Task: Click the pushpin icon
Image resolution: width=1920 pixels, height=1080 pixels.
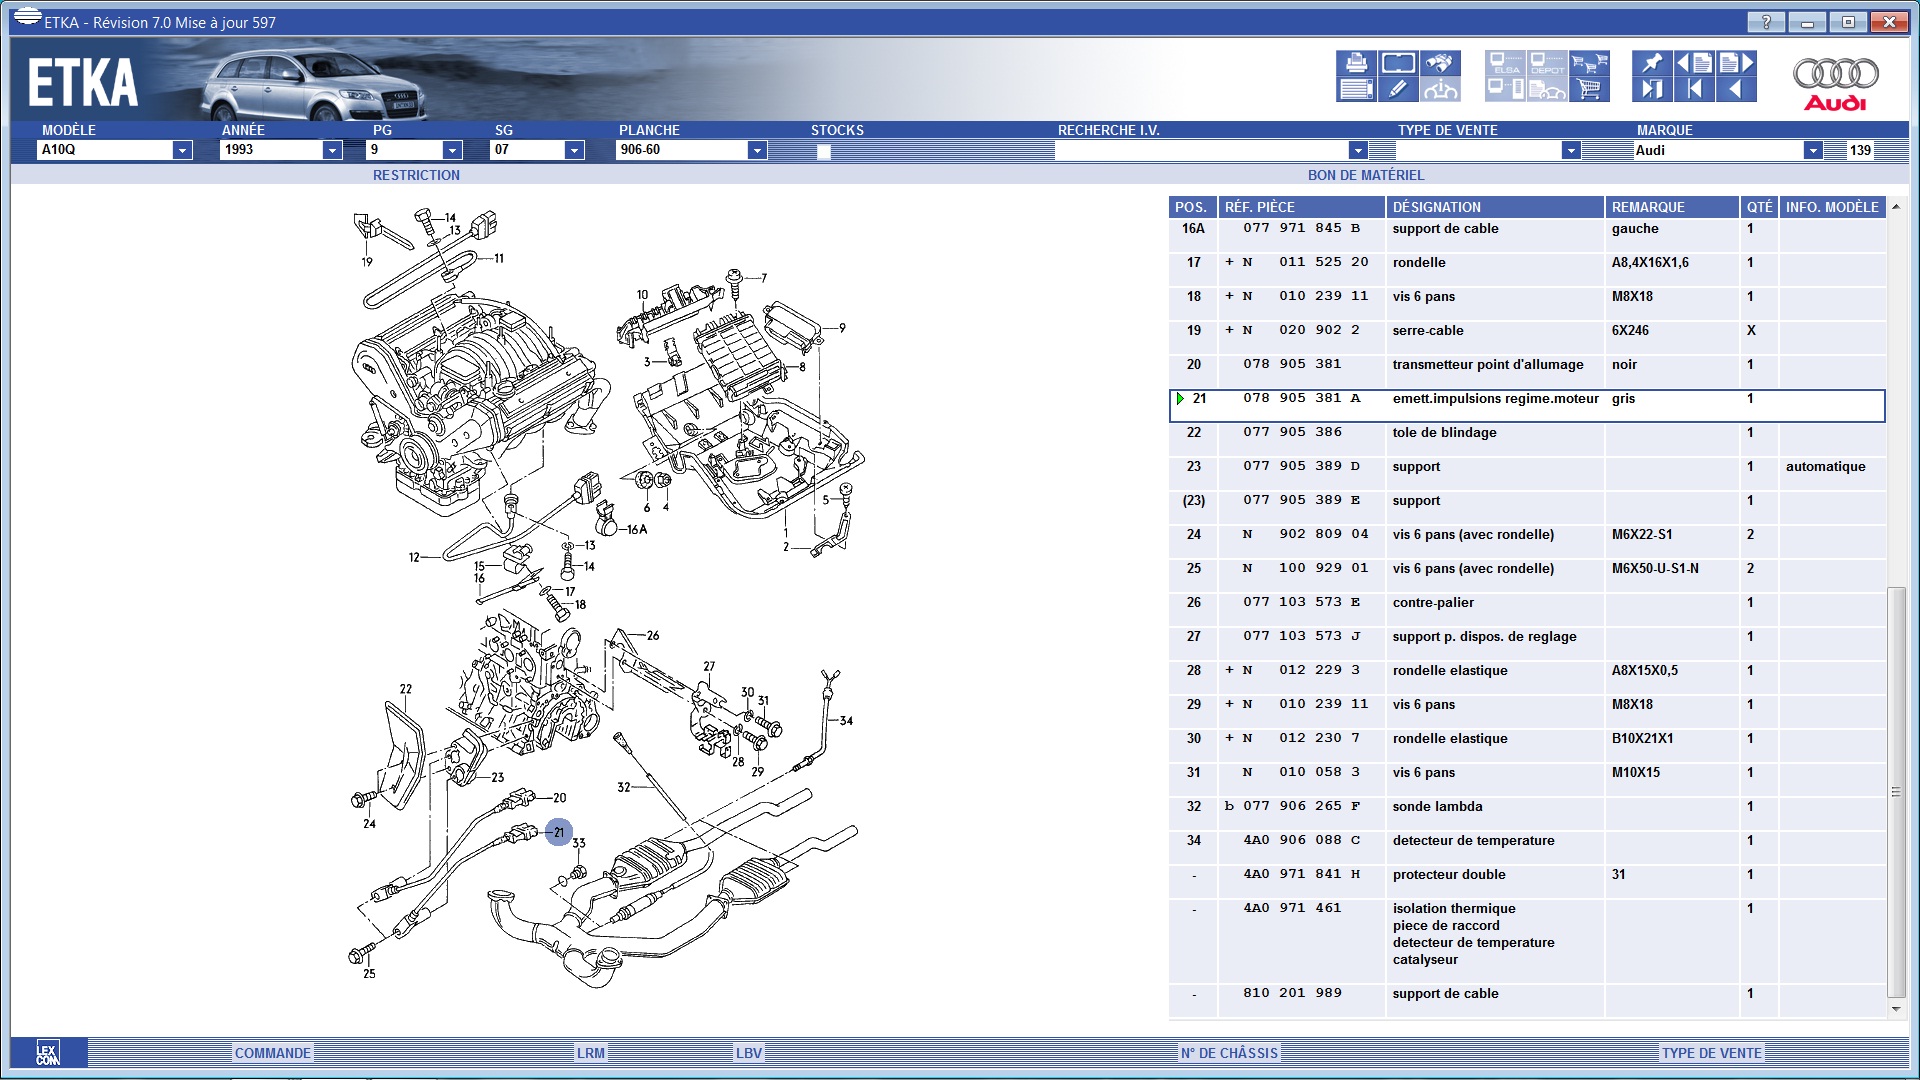Action: [1652, 63]
